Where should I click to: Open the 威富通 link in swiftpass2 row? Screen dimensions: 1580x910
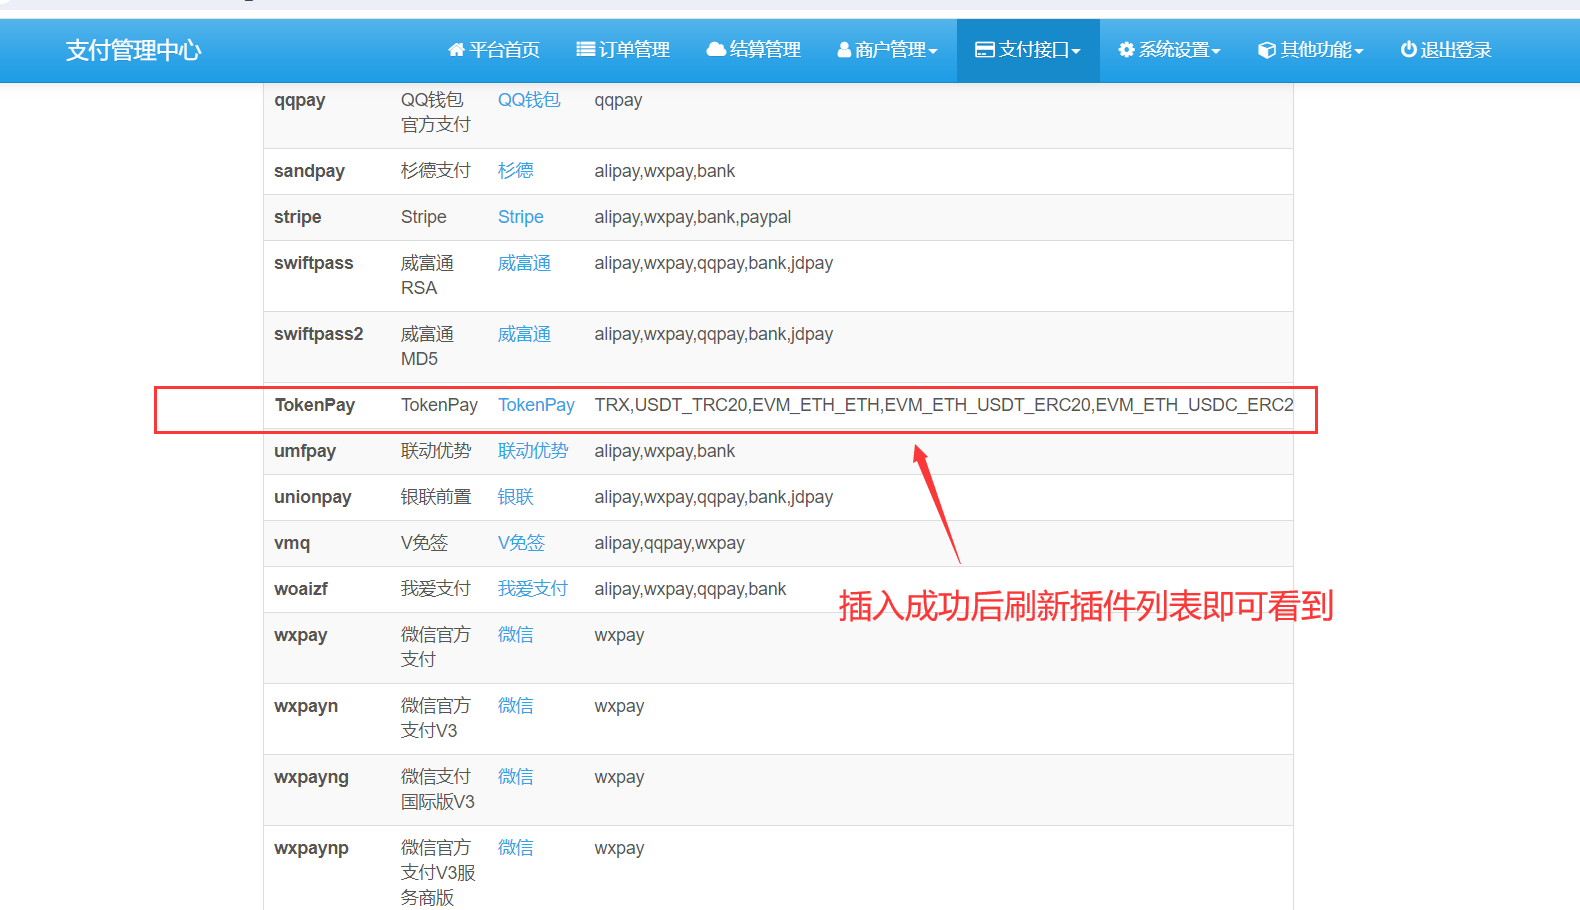(x=524, y=334)
